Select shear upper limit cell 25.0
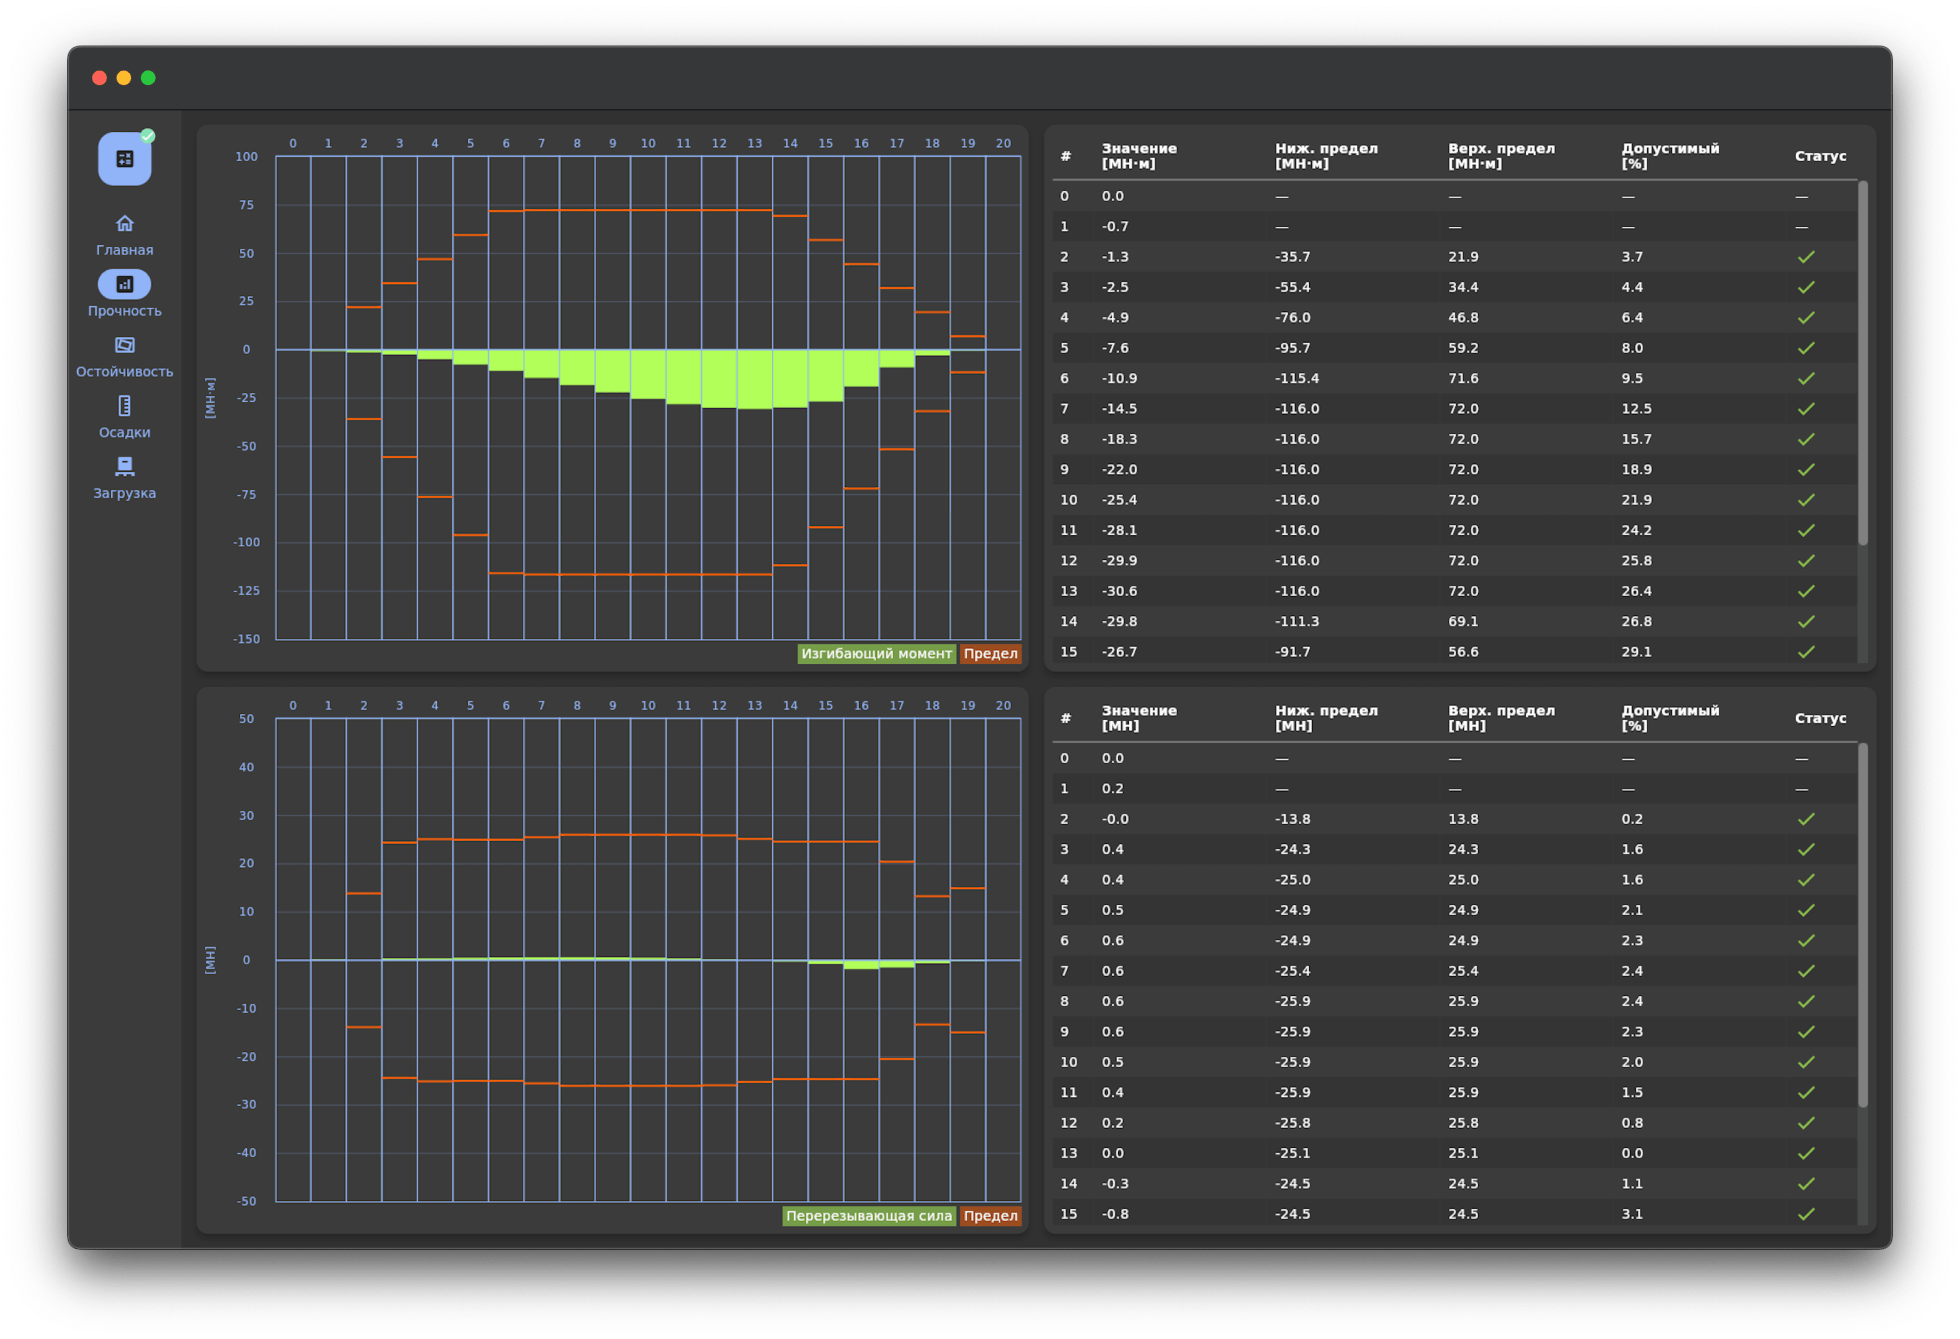This screenshot has height=1339, width=1960. 1463,880
